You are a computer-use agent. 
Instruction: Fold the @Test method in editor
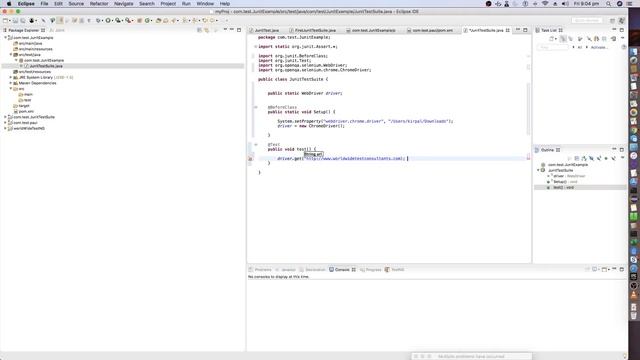click(x=256, y=144)
